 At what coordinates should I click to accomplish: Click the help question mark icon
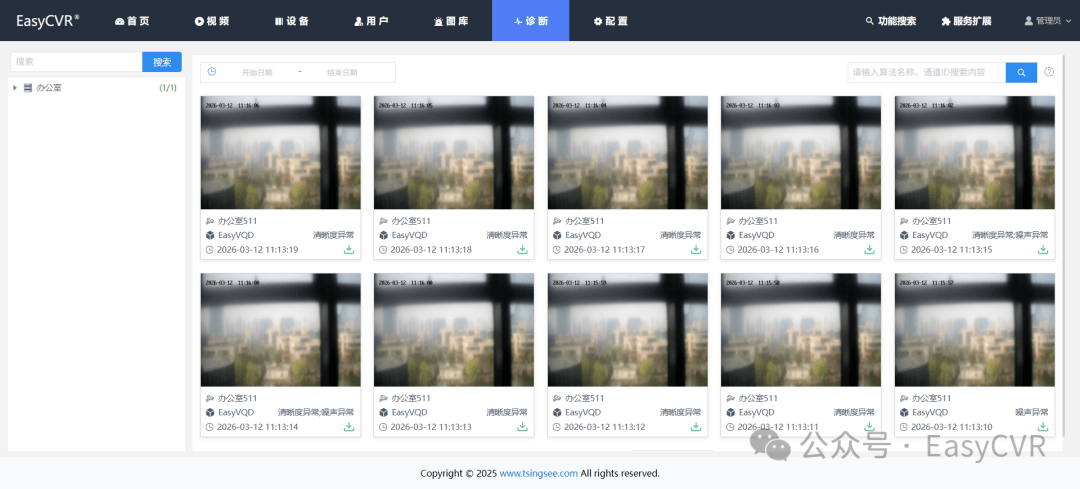(x=1049, y=72)
